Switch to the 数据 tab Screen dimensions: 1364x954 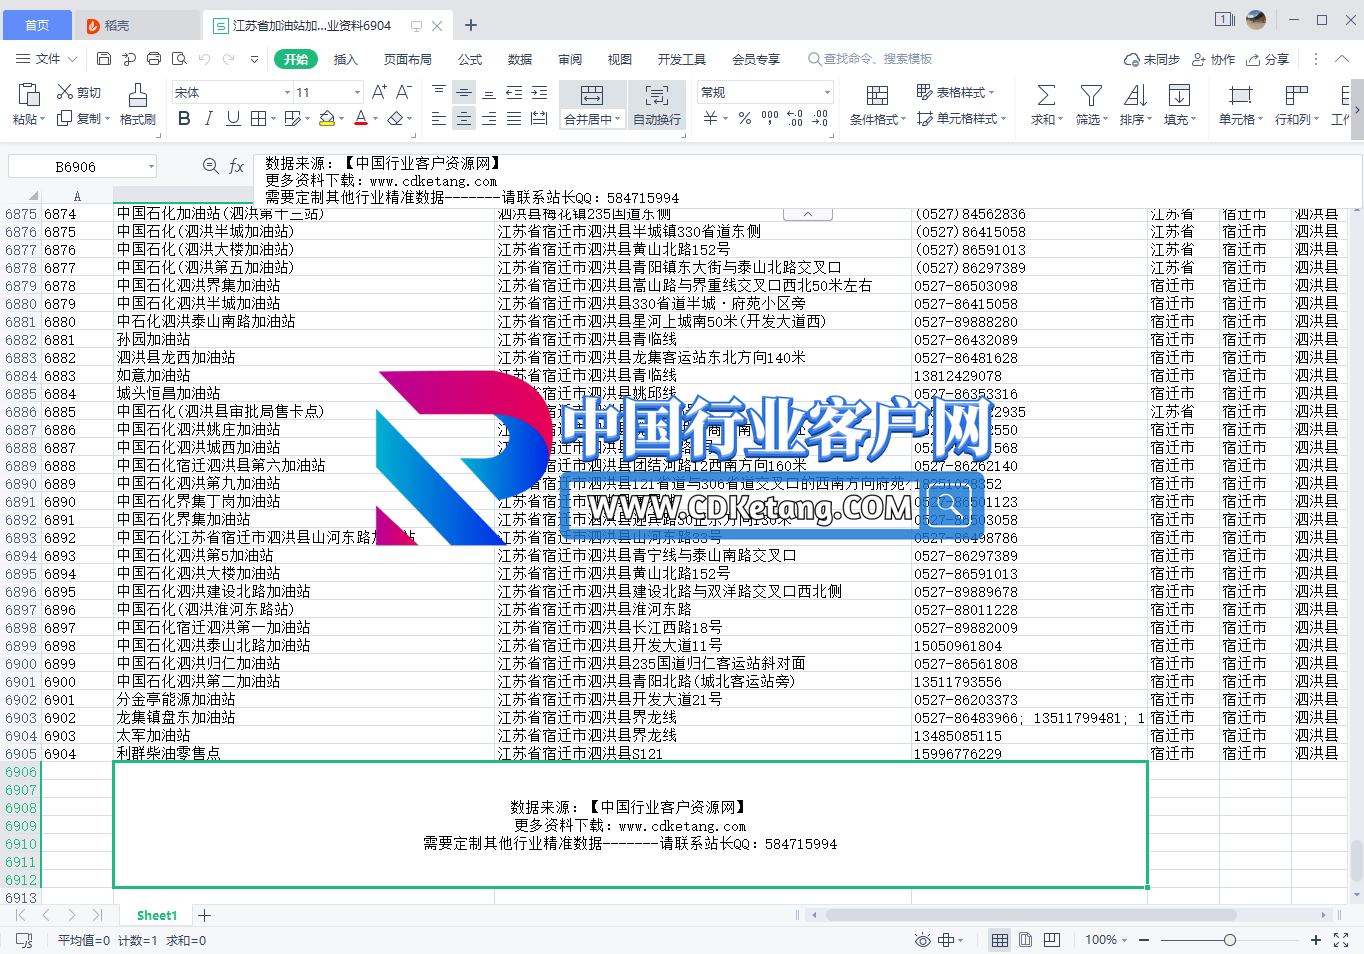click(x=520, y=59)
